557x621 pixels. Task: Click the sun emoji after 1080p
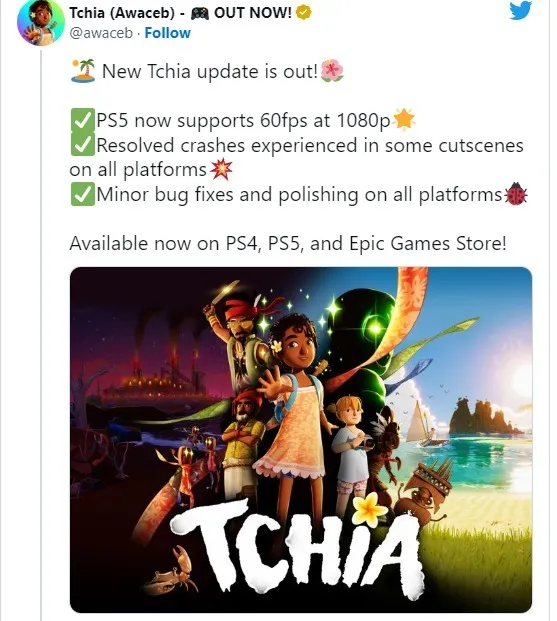click(404, 119)
